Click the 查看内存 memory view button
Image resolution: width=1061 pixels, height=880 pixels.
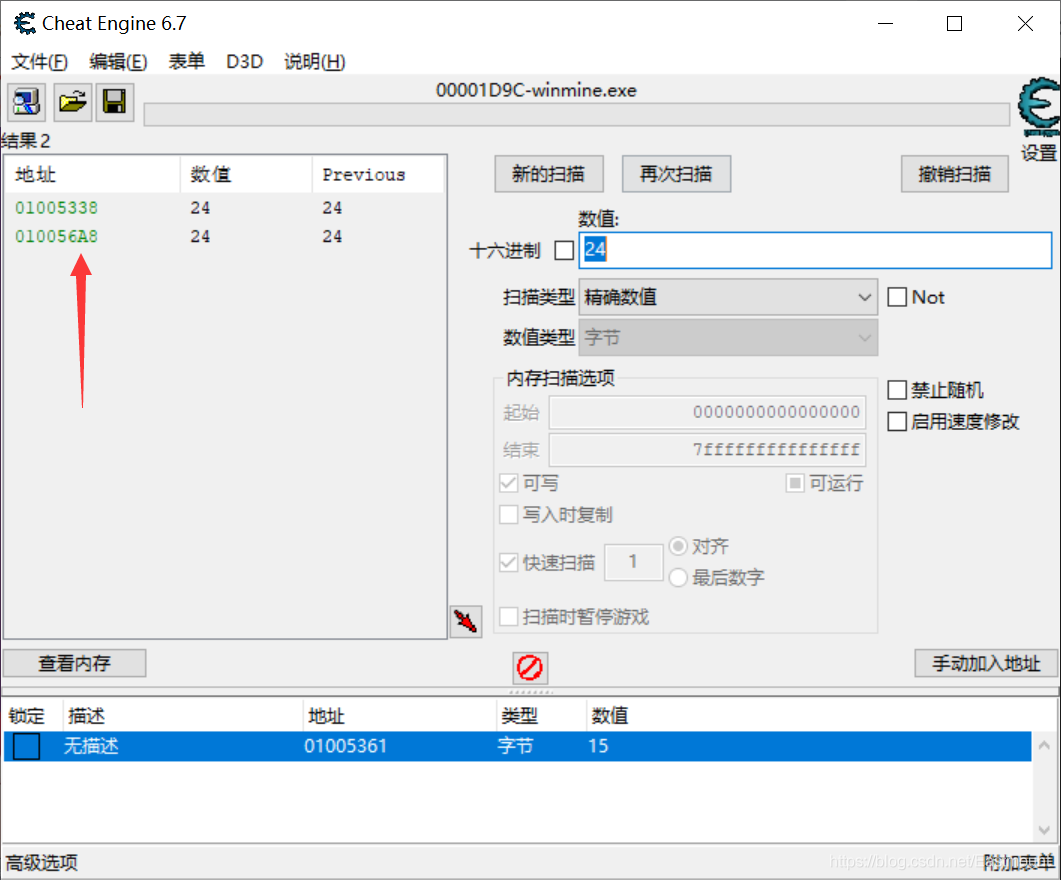(74, 663)
